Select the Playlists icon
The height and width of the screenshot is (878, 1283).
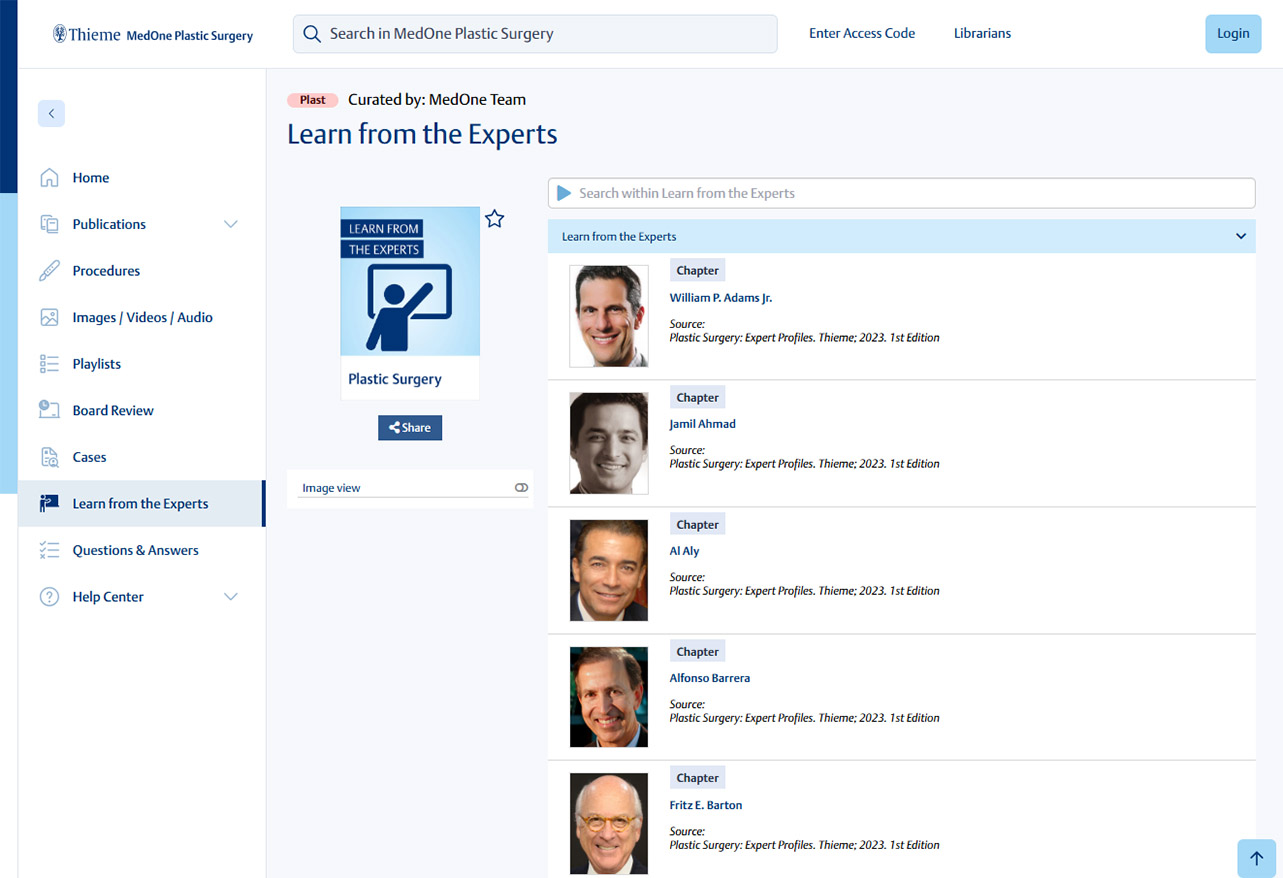(49, 363)
